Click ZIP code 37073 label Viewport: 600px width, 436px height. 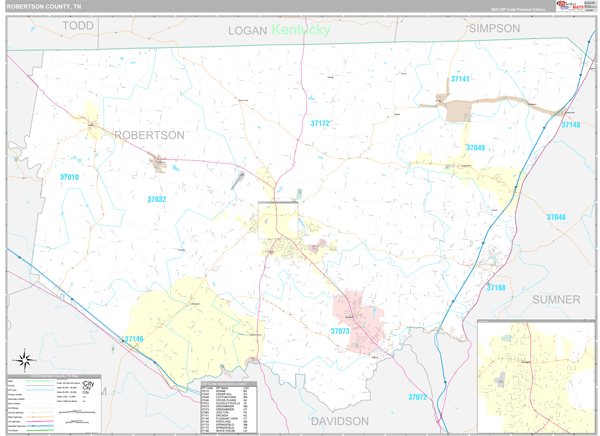pyautogui.click(x=341, y=331)
